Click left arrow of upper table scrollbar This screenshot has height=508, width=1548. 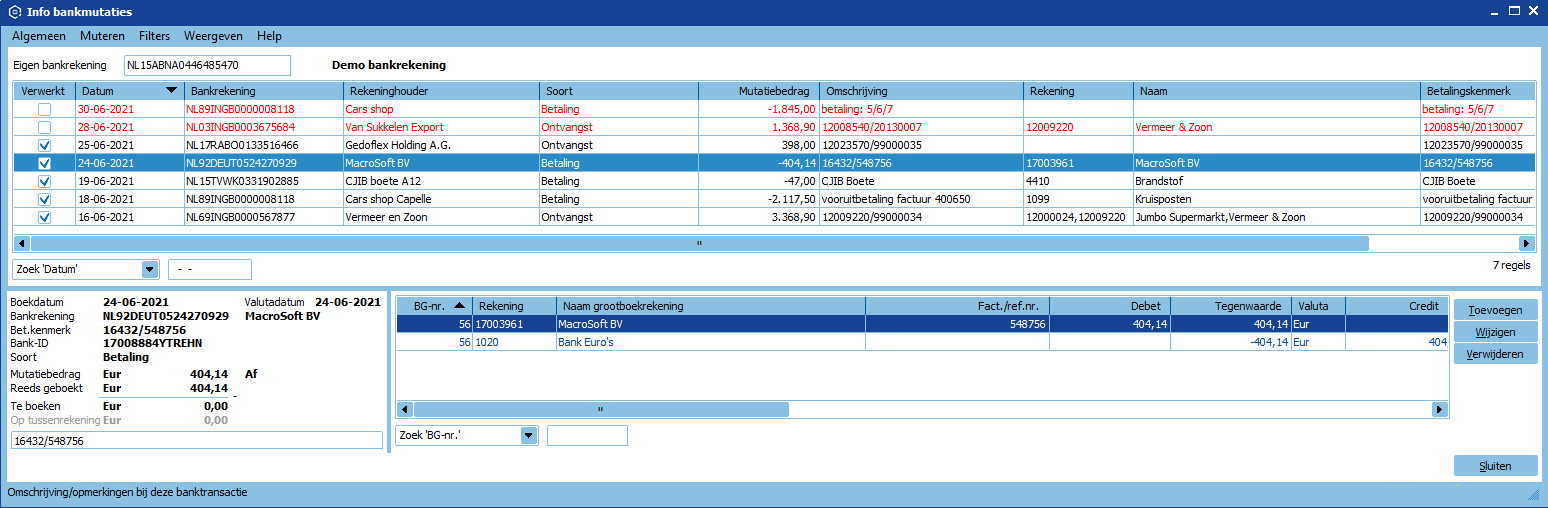(x=21, y=243)
